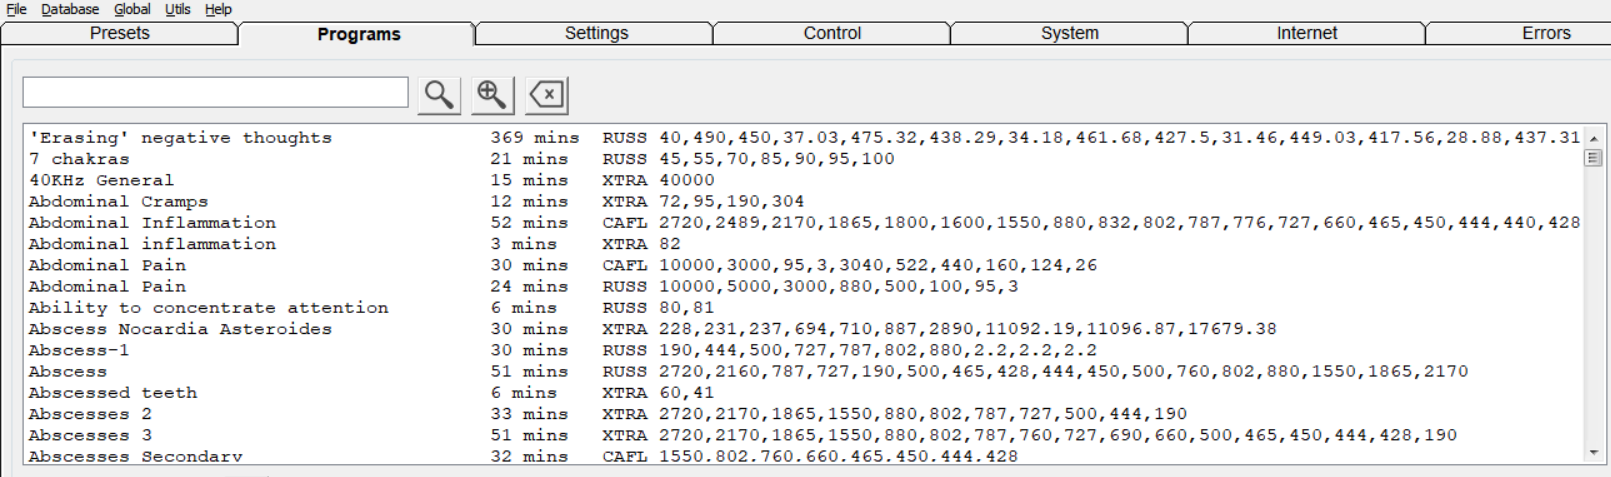Open the Utils menu

coord(178,9)
